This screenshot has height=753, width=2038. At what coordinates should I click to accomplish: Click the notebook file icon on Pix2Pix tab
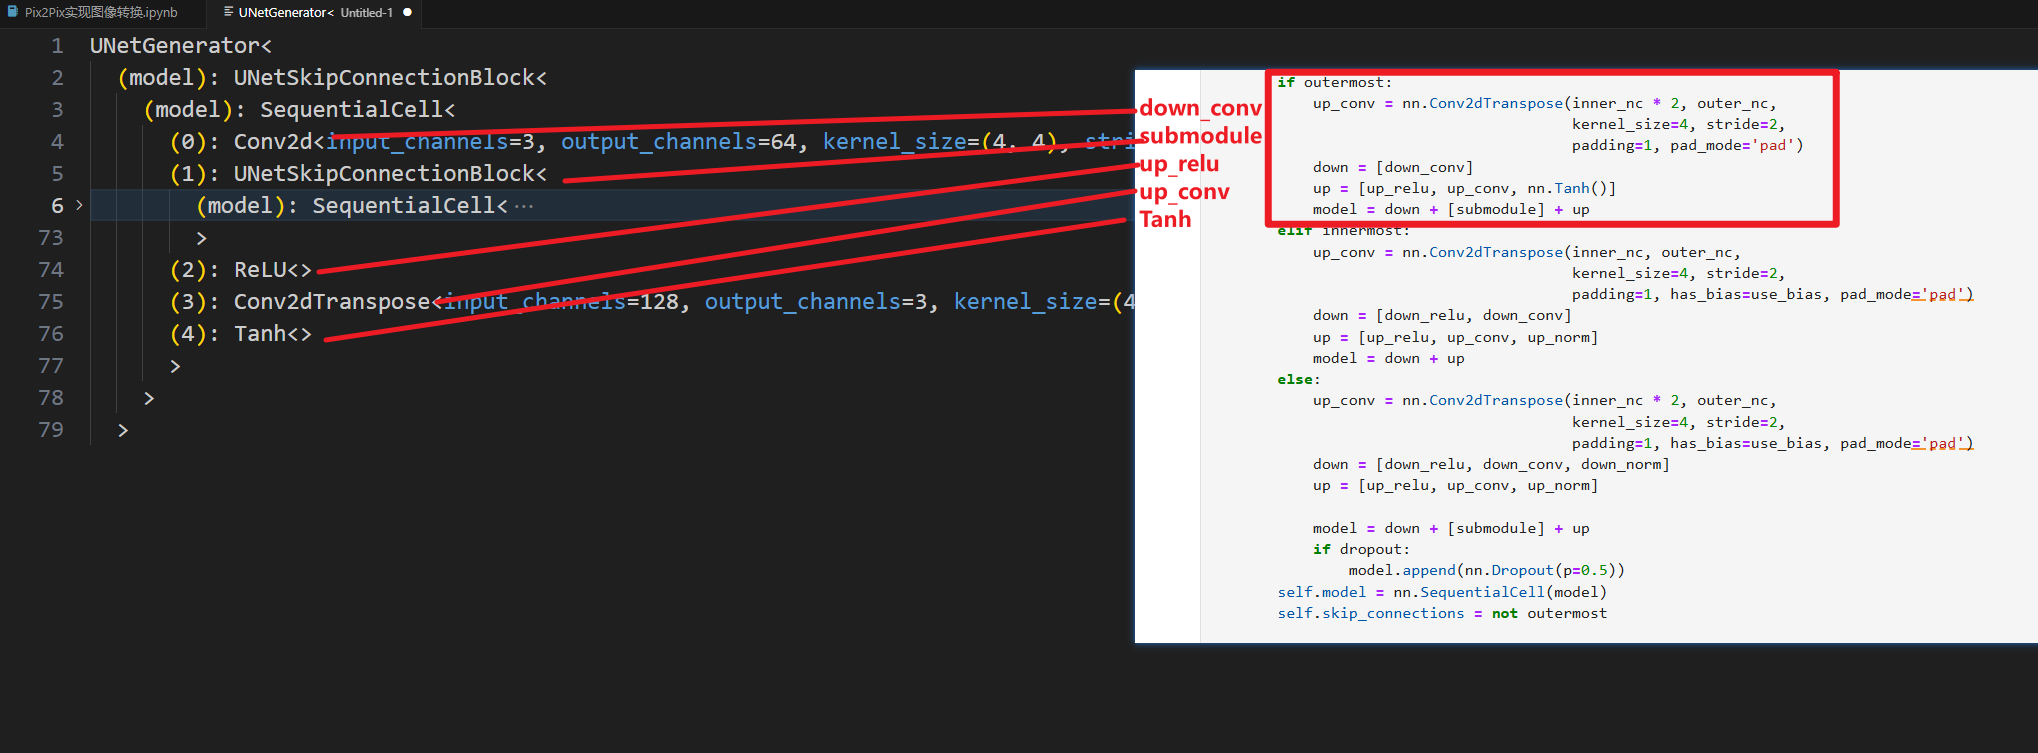pos(12,12)
